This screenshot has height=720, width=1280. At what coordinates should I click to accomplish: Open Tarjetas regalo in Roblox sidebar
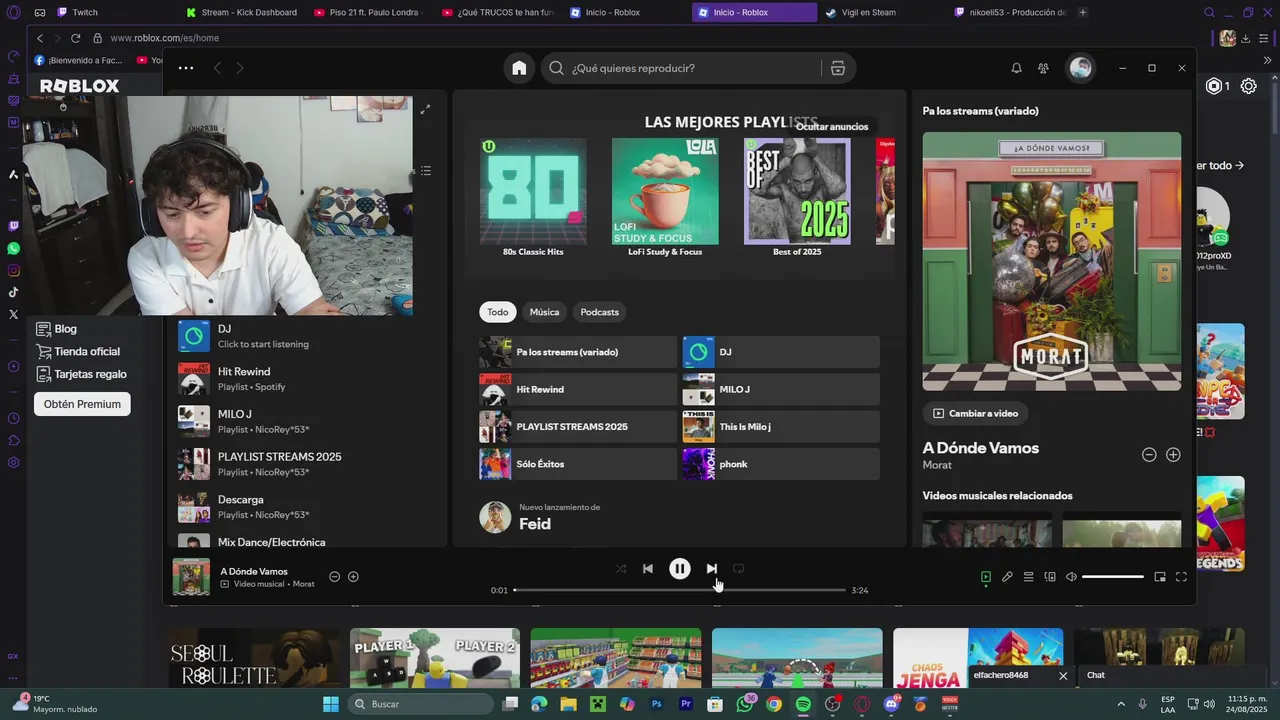tap(82, 374)
